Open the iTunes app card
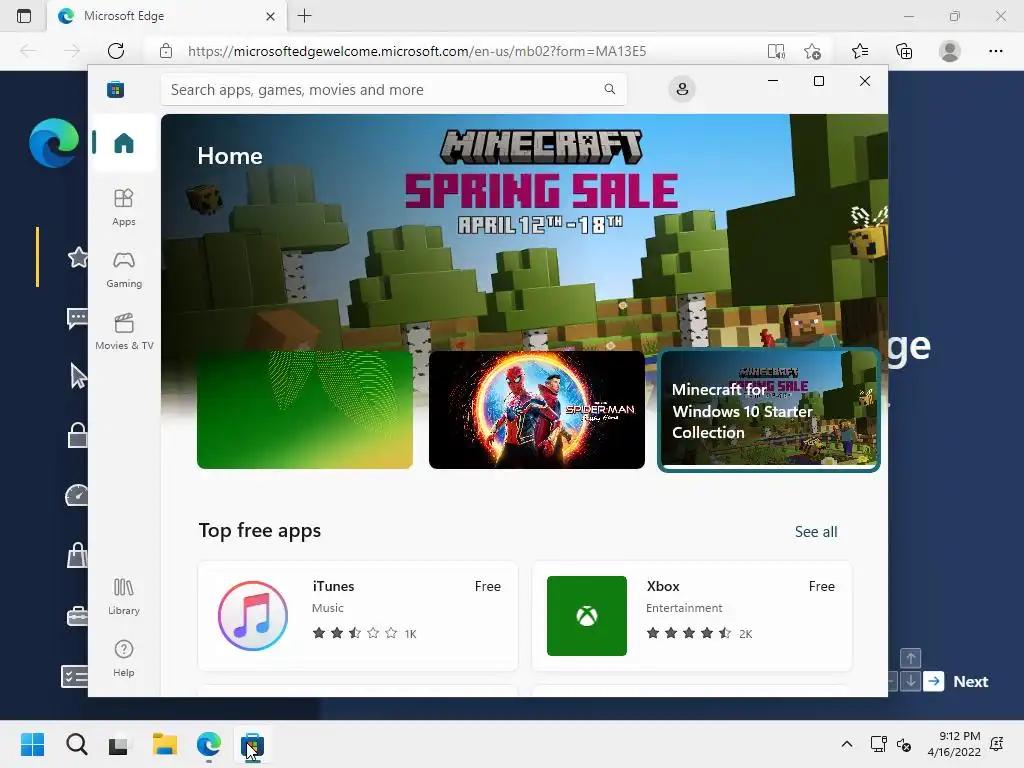The image size is (1024, 768). [x=358, y=615]
